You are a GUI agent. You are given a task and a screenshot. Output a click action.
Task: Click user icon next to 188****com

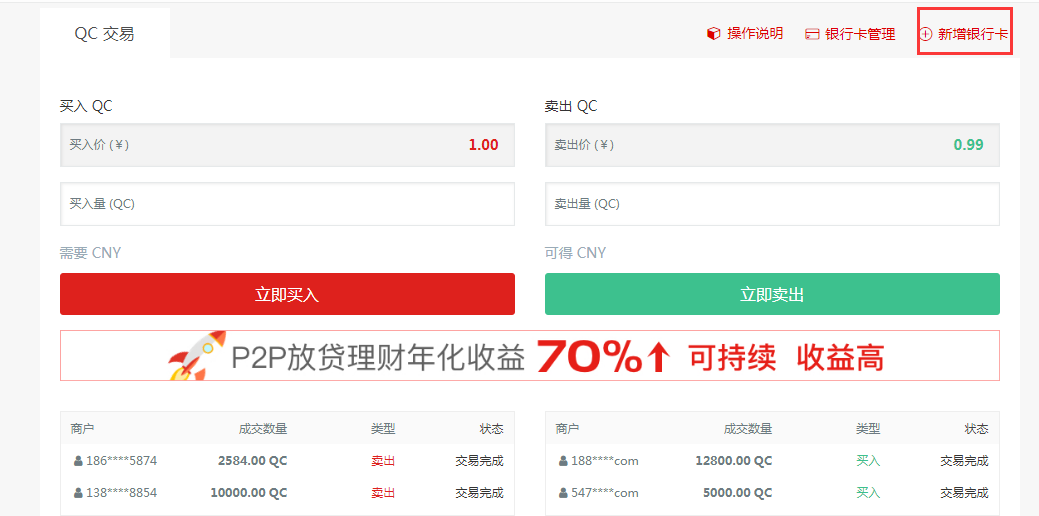tap(563, 461)
